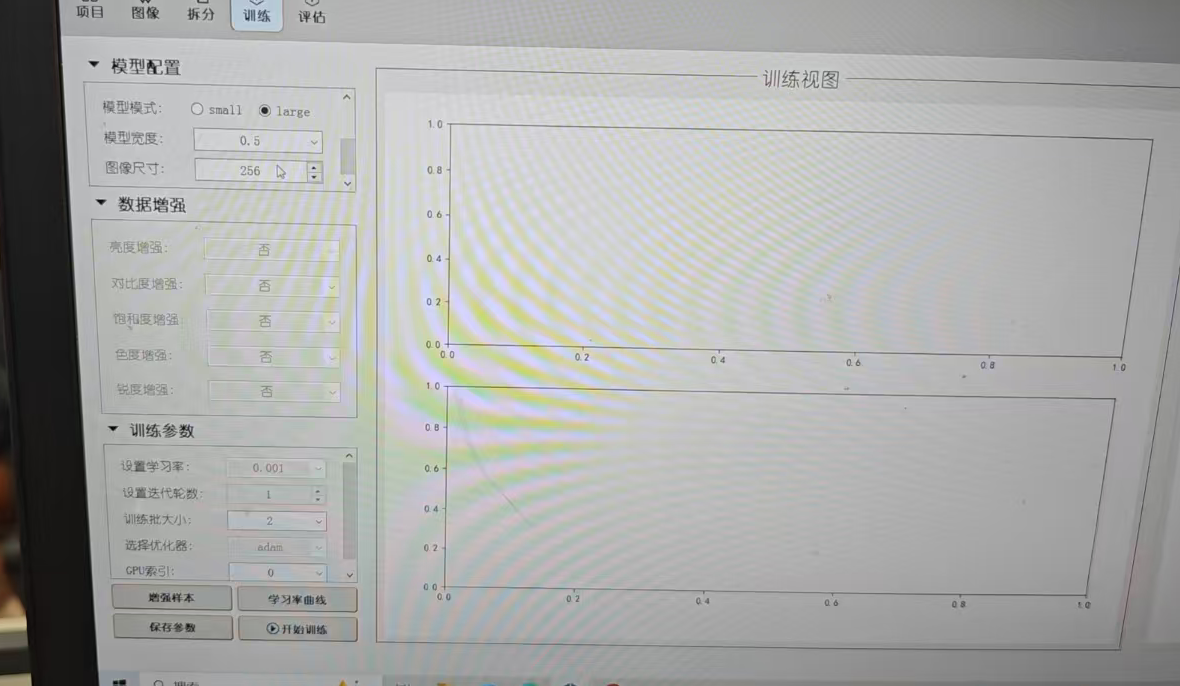Switch to the 图像 tab
The height and width of the screenshot is (686, 1180).
click(x=145, y=13)
